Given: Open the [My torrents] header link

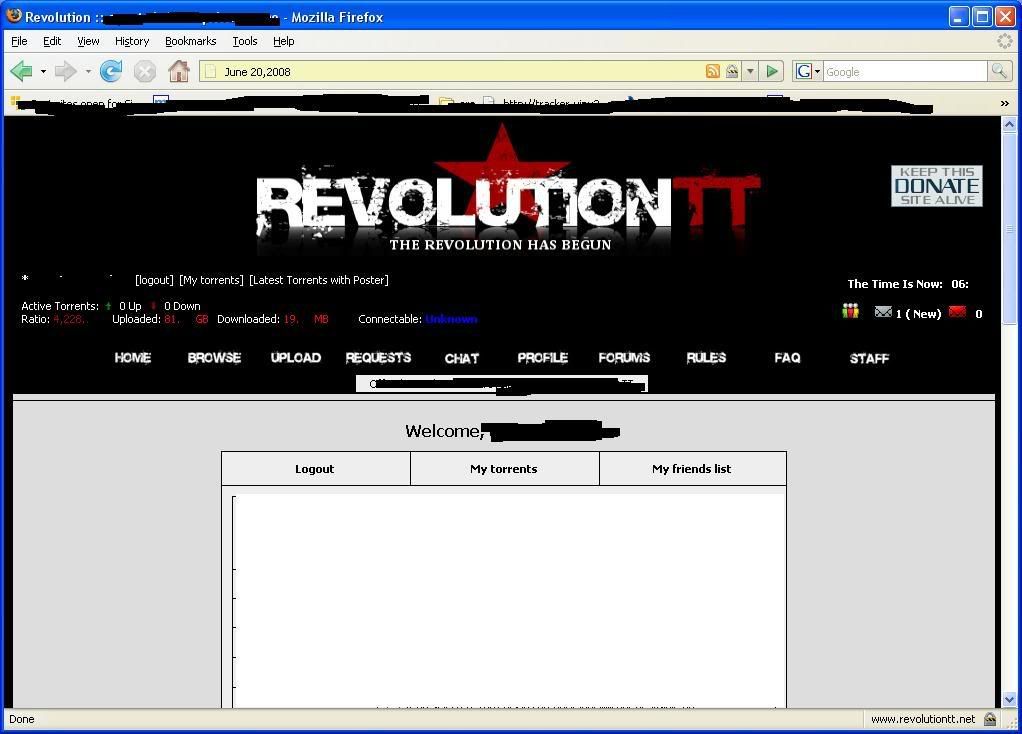Looking at the screenshot, I should pyautogui.click(x=211, y=280).
